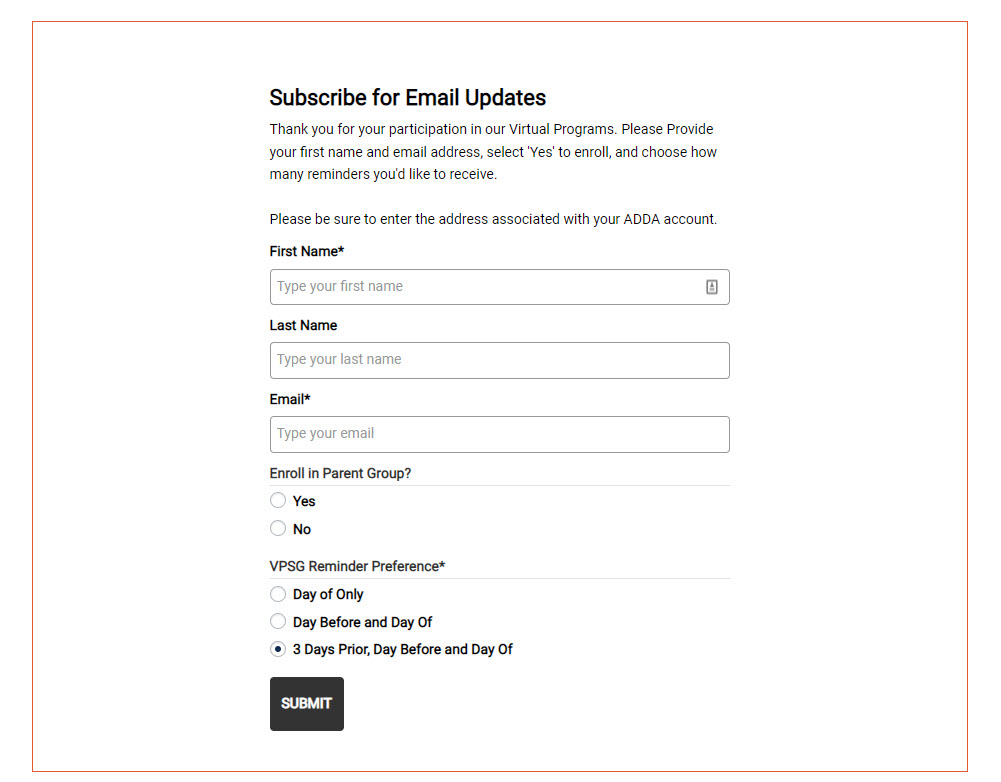Click the ADDA account address note text

click(493, 219)
